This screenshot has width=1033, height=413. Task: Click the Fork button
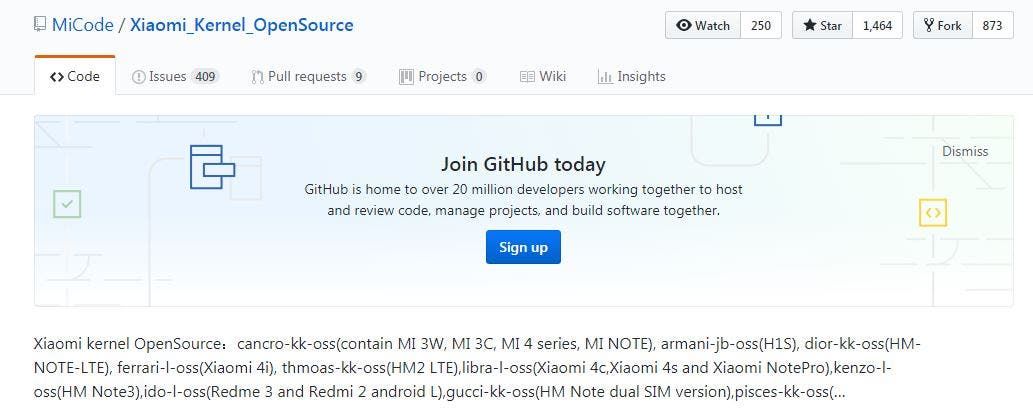pos(943,26)
